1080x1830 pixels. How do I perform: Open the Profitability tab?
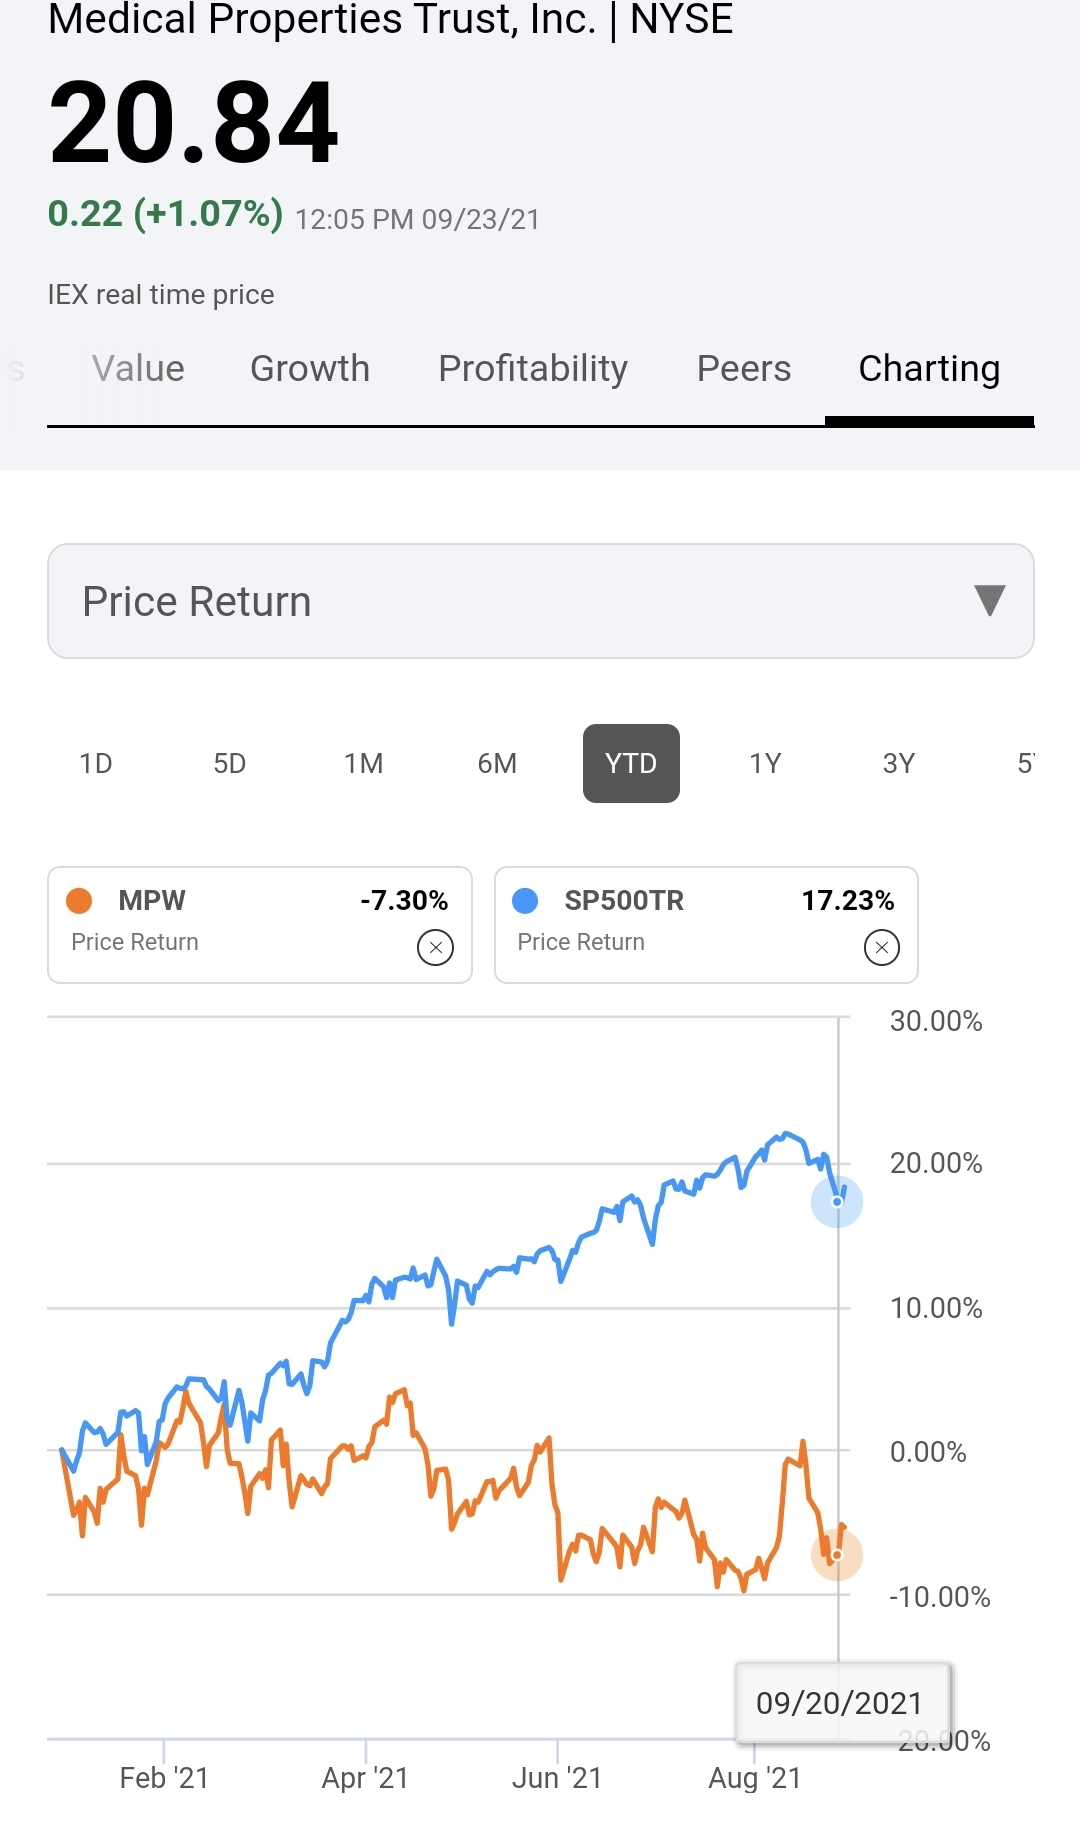[x=533, y=369]
